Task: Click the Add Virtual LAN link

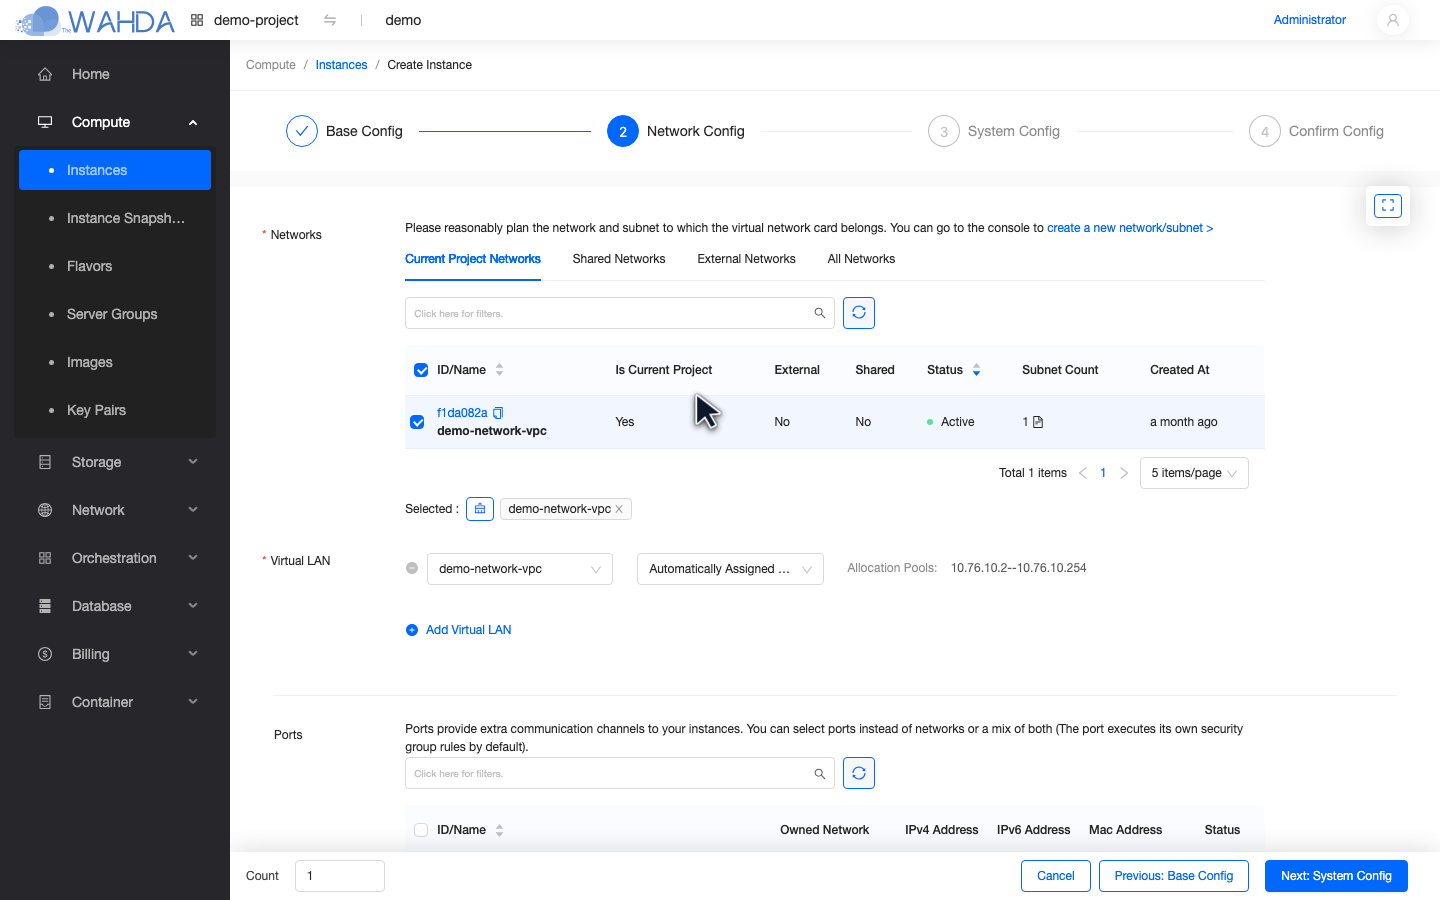Action: click(x=468, y=630)
